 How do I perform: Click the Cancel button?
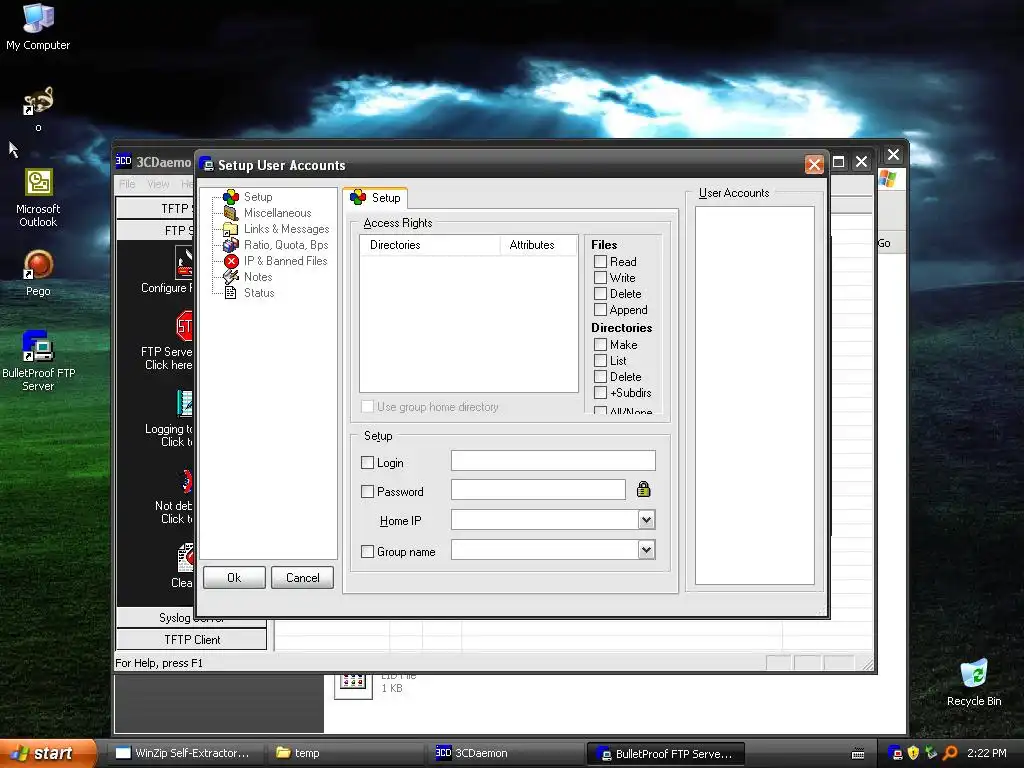click(302, 577)
